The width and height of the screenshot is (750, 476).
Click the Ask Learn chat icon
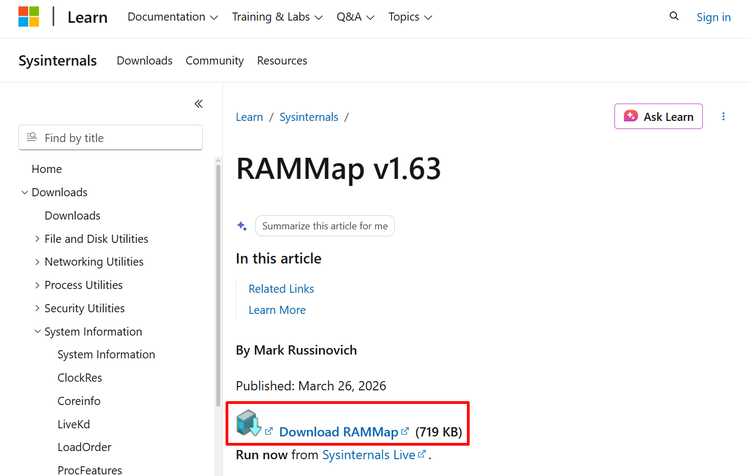pyautogui.click(x=631, y=117)
